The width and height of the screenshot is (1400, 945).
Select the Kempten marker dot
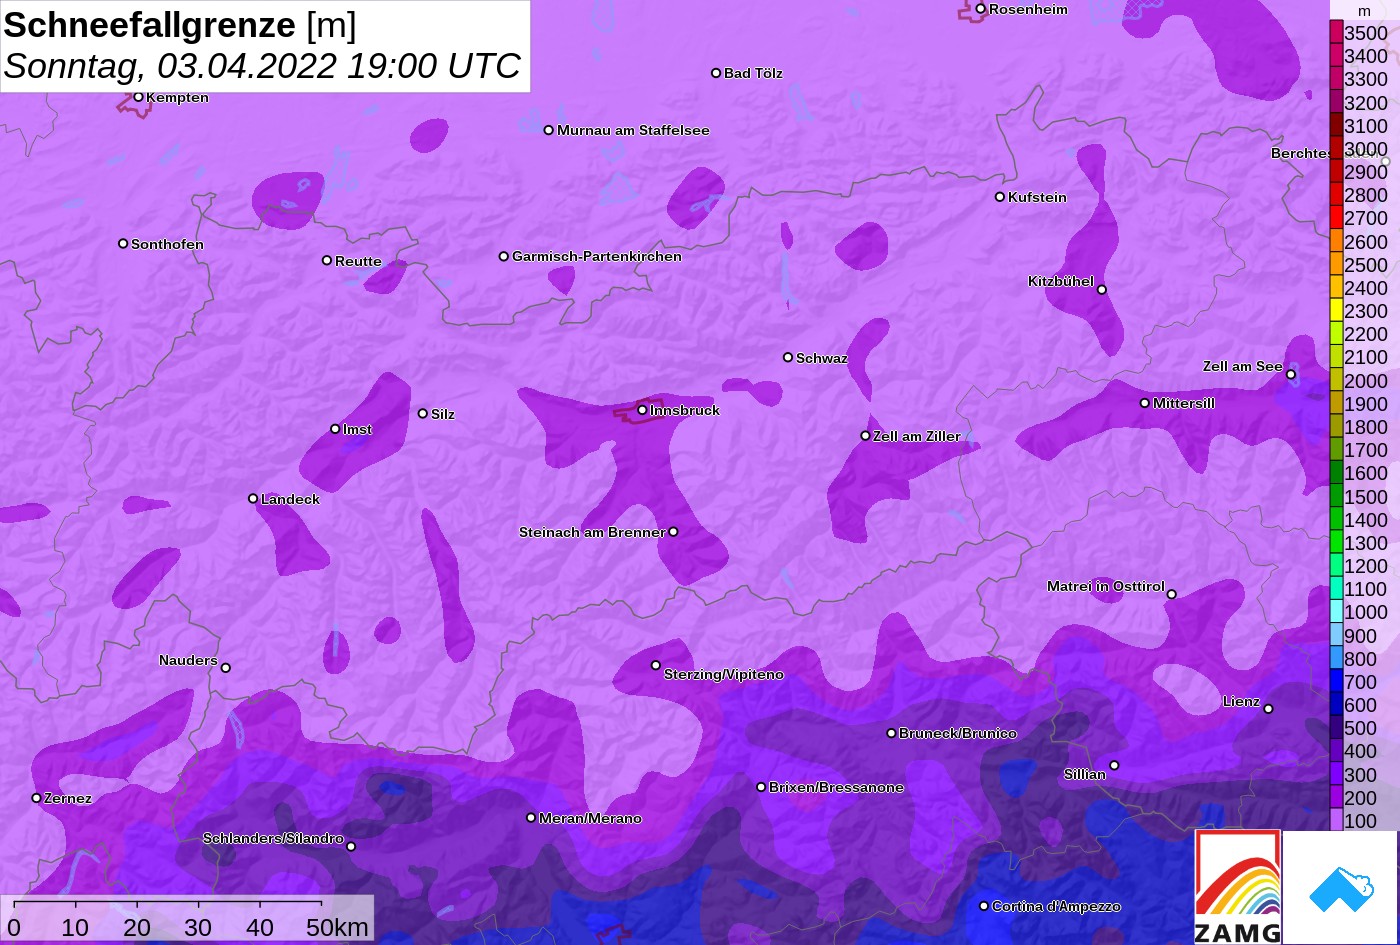coord(138,97)
